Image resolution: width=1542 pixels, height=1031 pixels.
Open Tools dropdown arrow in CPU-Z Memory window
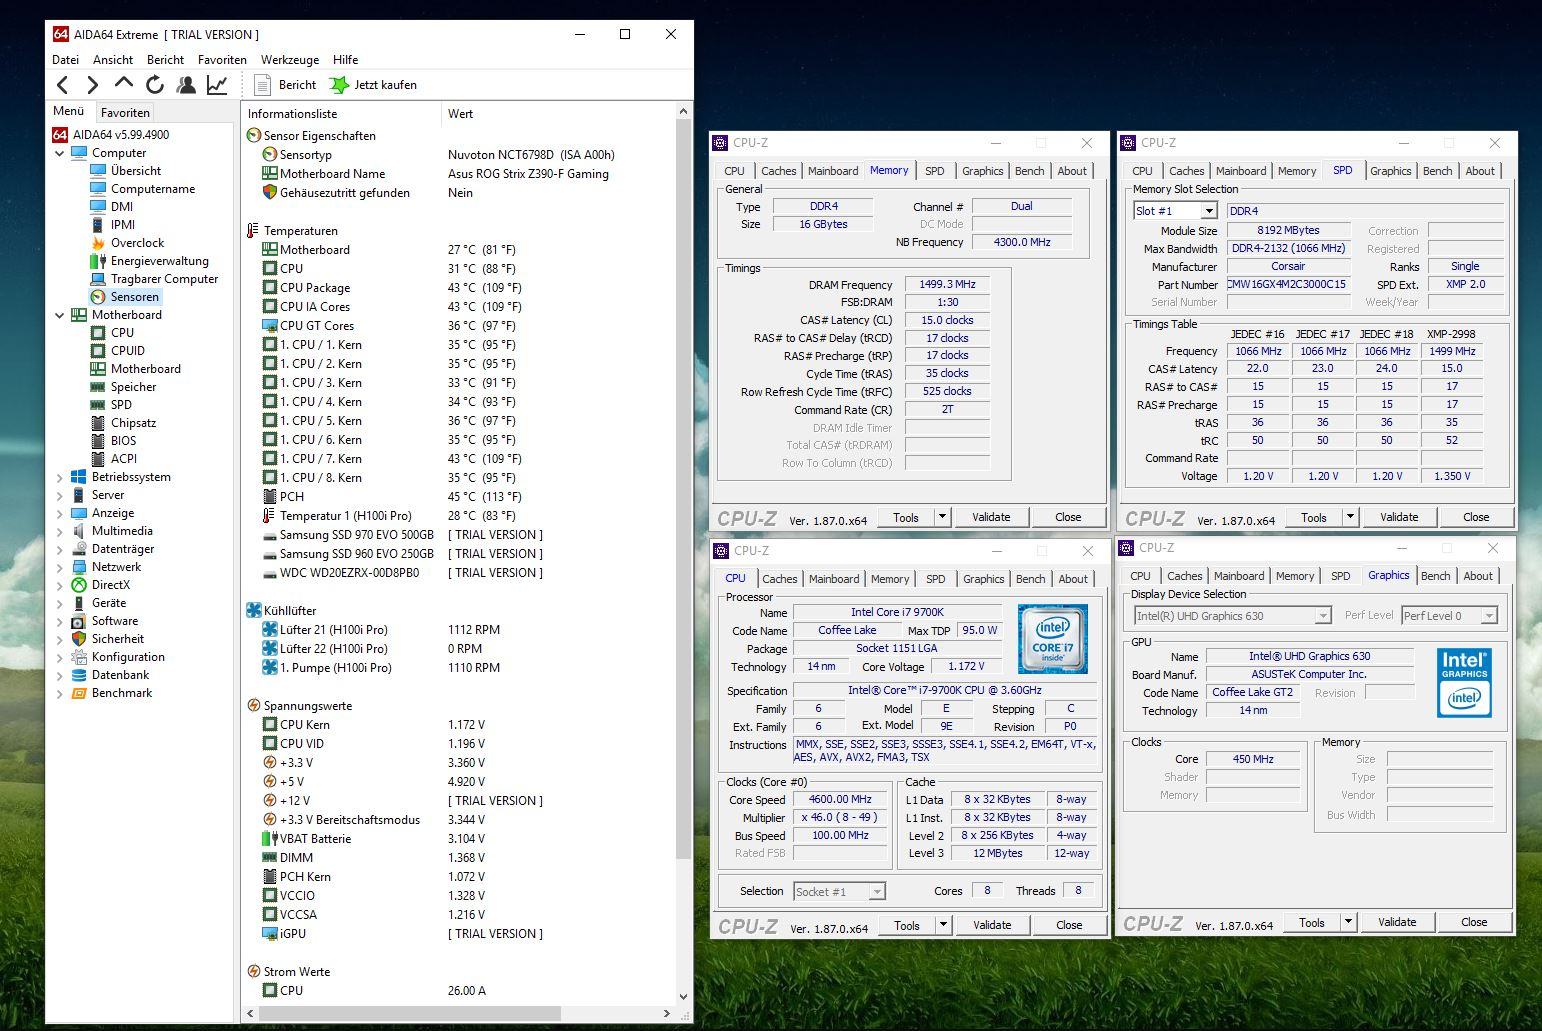tap(942, 517)
